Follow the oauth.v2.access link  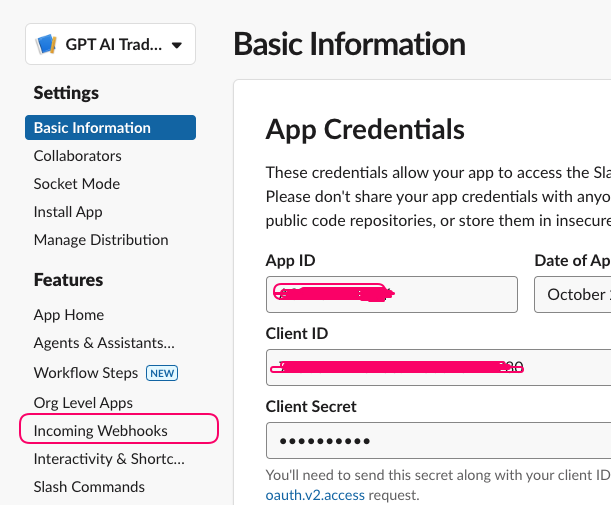[x=315, y=495]
